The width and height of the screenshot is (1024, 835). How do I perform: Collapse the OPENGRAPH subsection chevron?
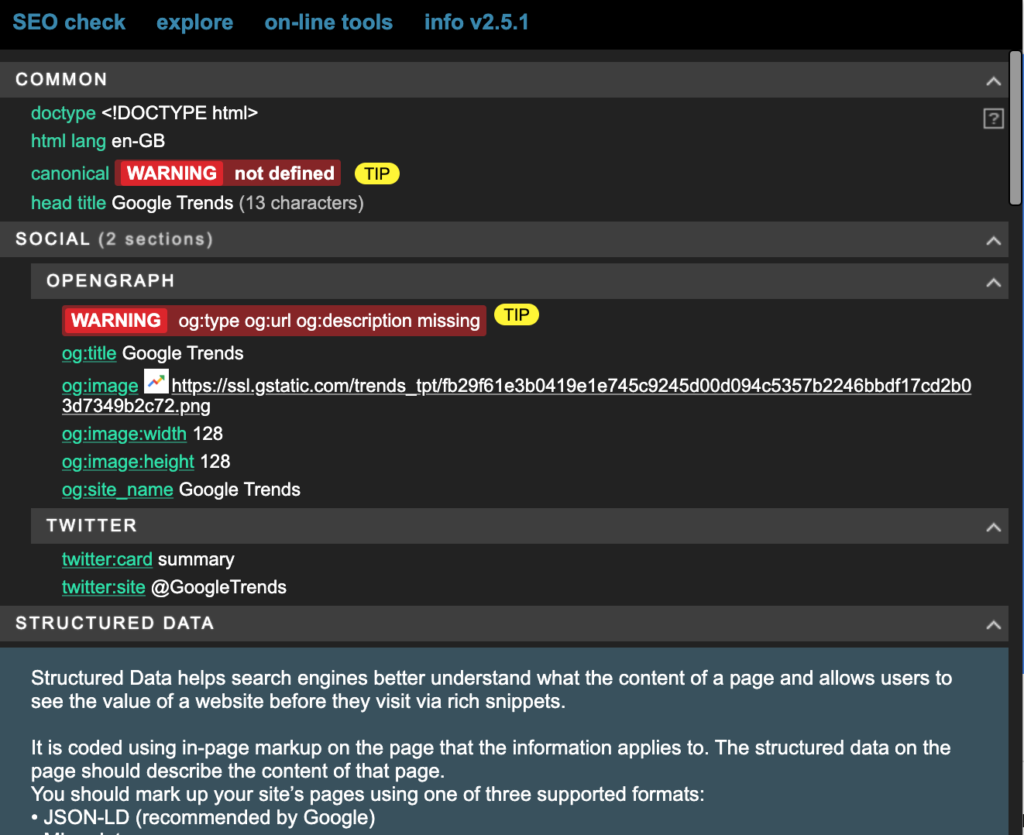pyautogui.click(x=993, y=282)
